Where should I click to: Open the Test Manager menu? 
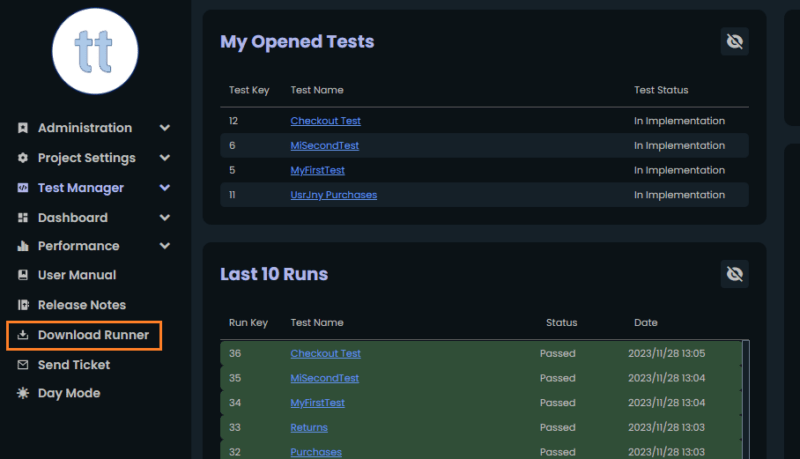tap(81, 188)
